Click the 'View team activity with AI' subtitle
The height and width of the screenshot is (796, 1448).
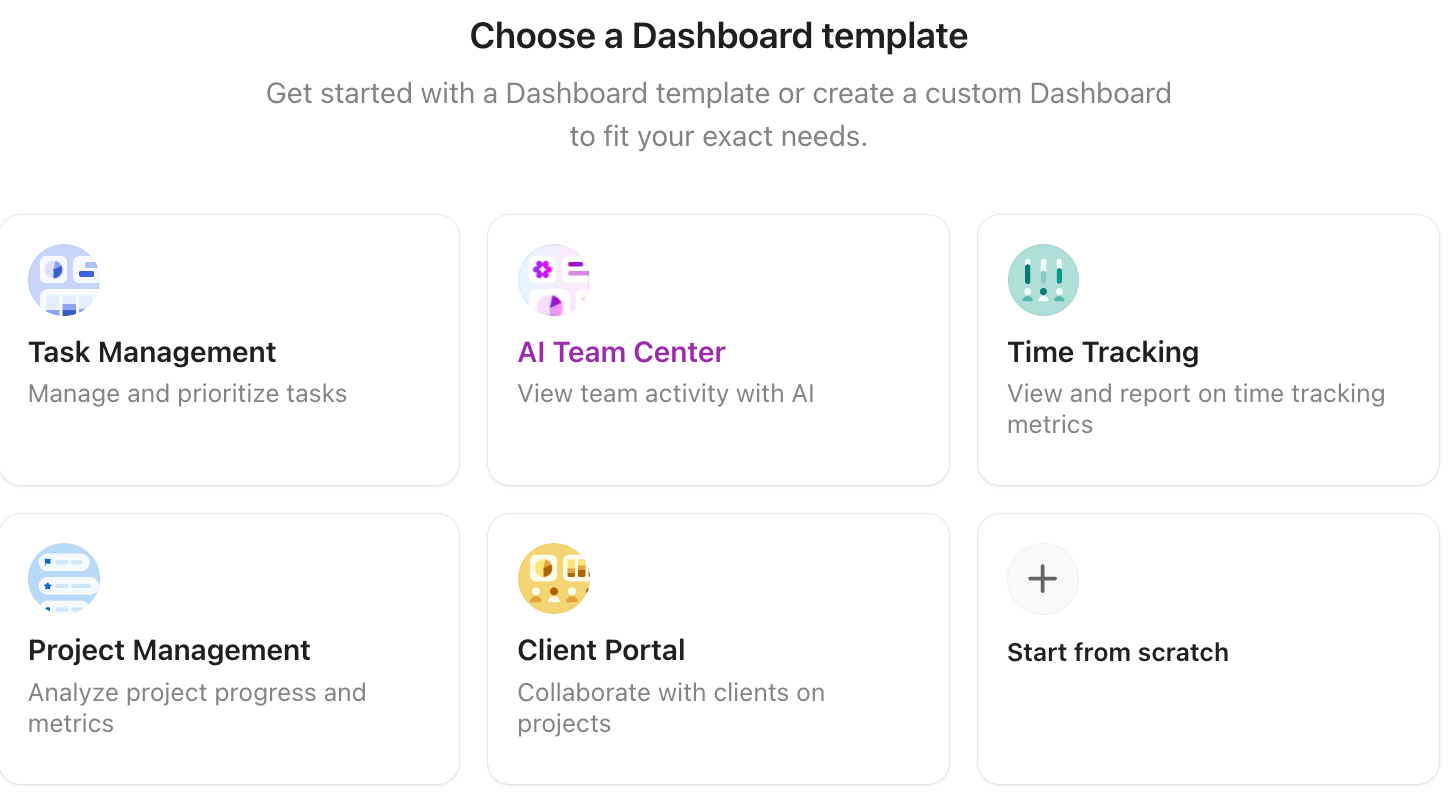[x=665, y=393]
